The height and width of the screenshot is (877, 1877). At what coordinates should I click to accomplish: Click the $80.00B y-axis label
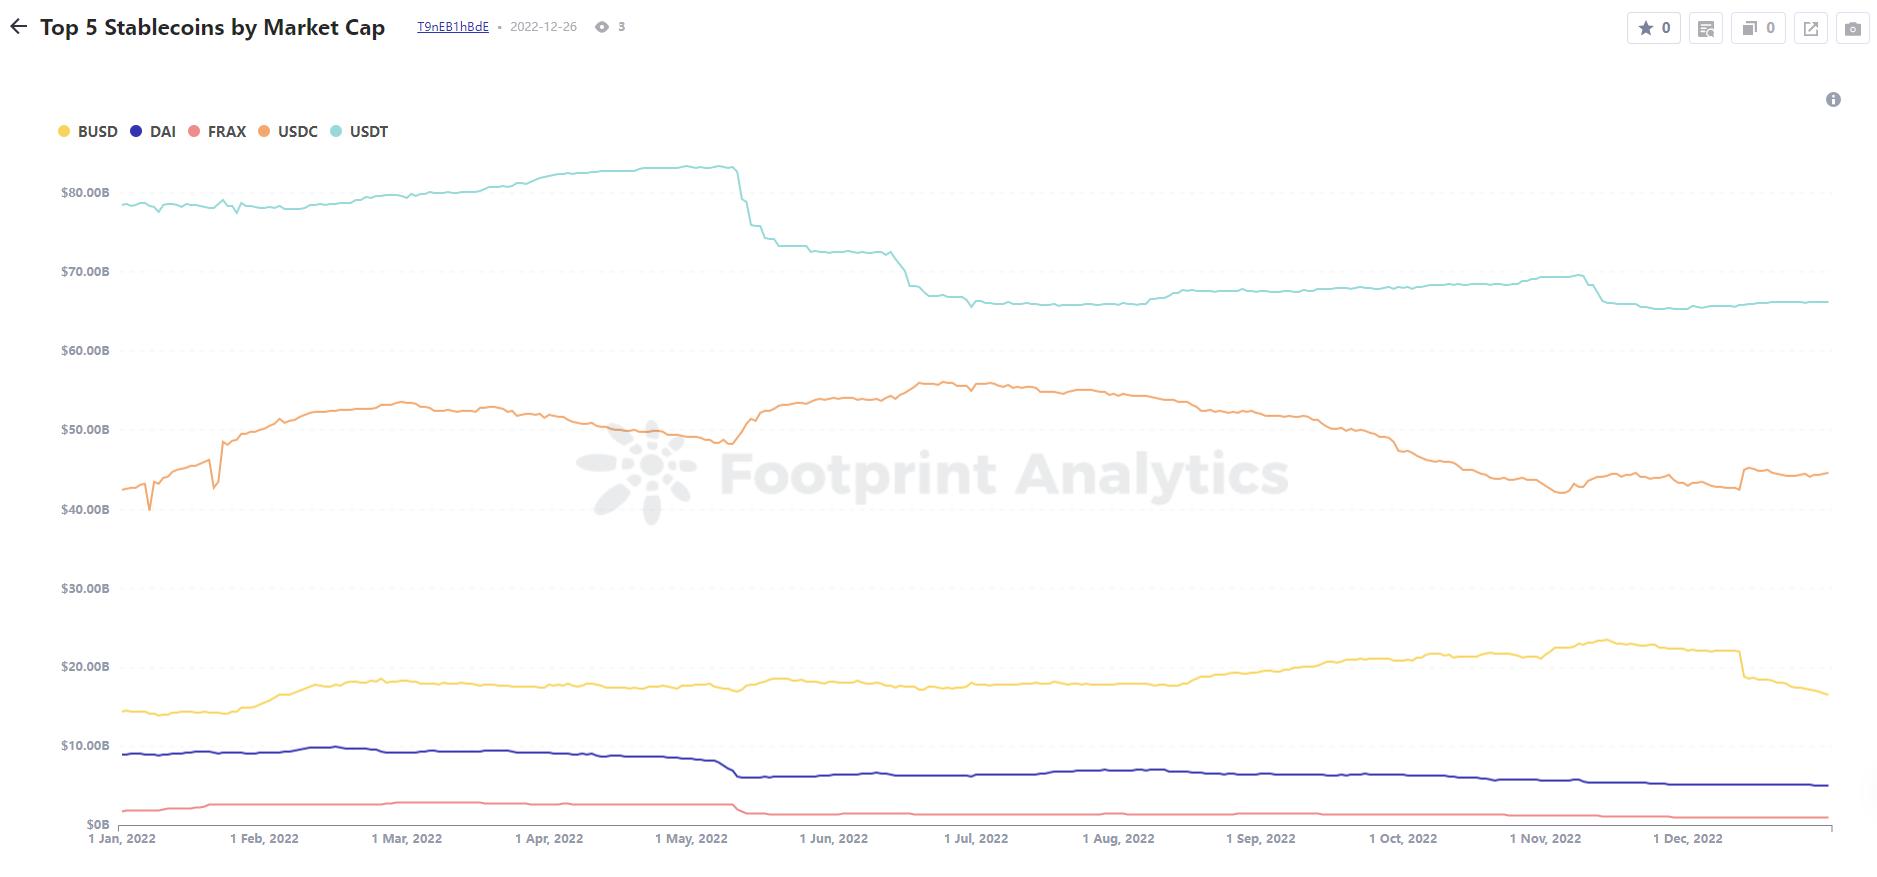coord(85,193)
